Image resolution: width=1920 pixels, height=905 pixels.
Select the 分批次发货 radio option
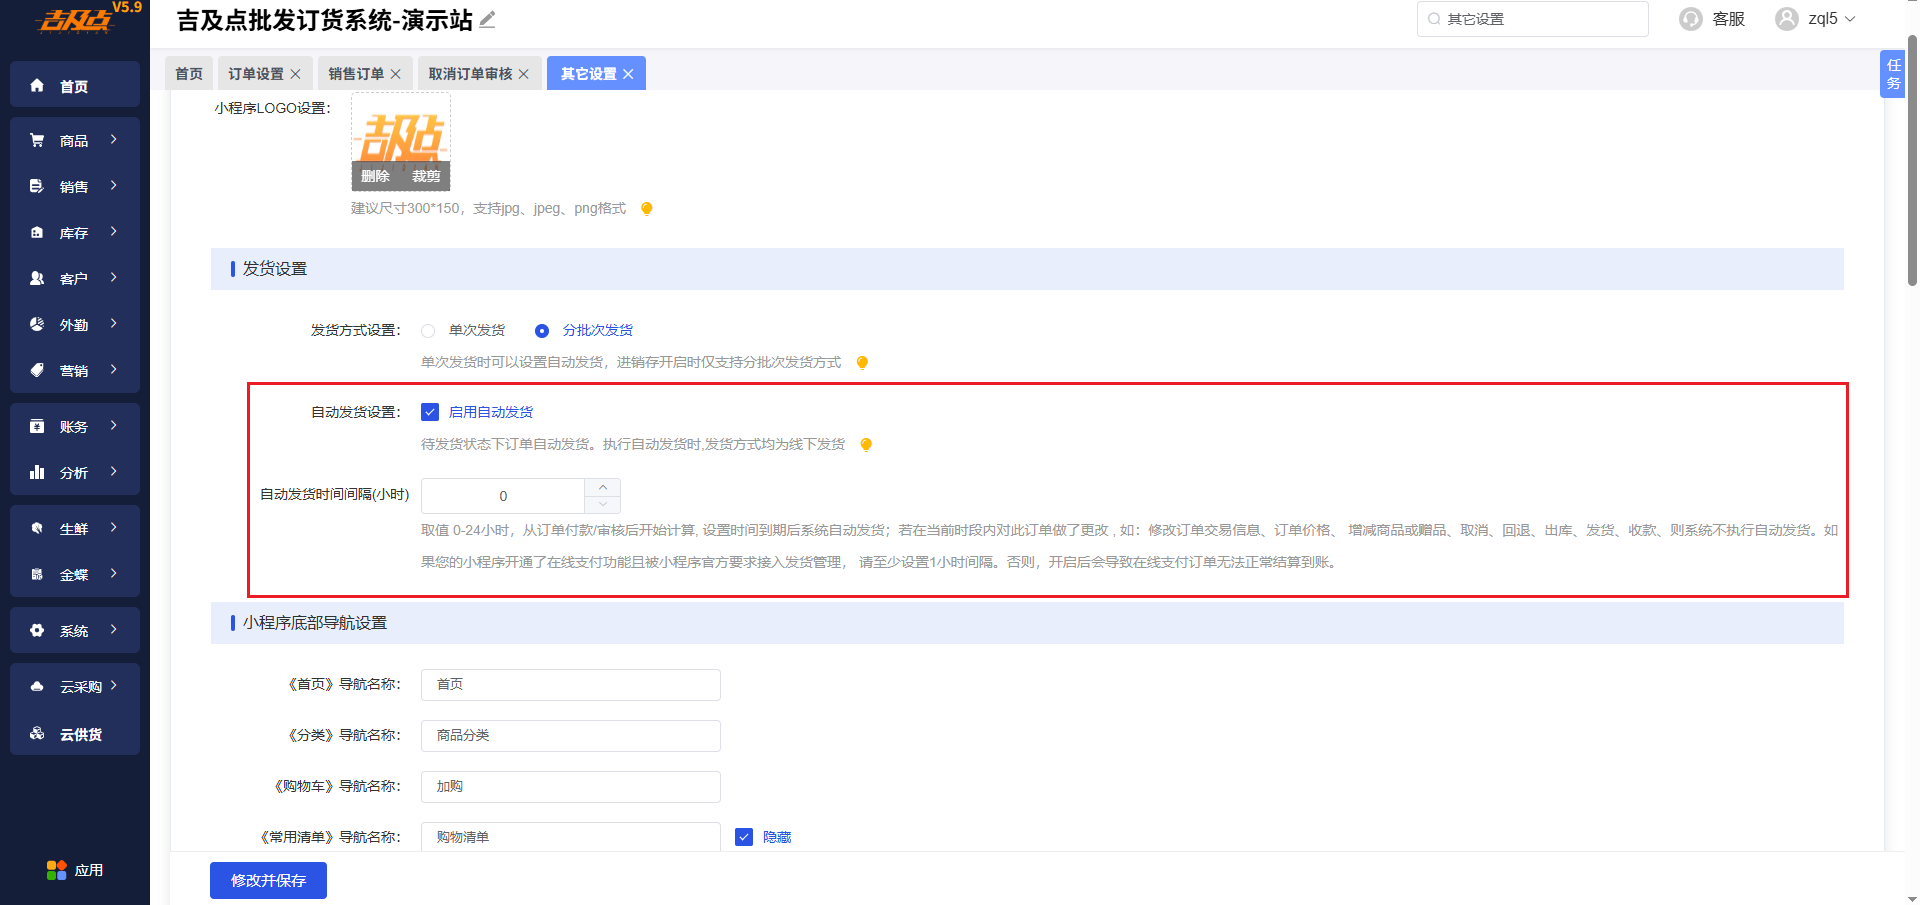tap(542, 330)
